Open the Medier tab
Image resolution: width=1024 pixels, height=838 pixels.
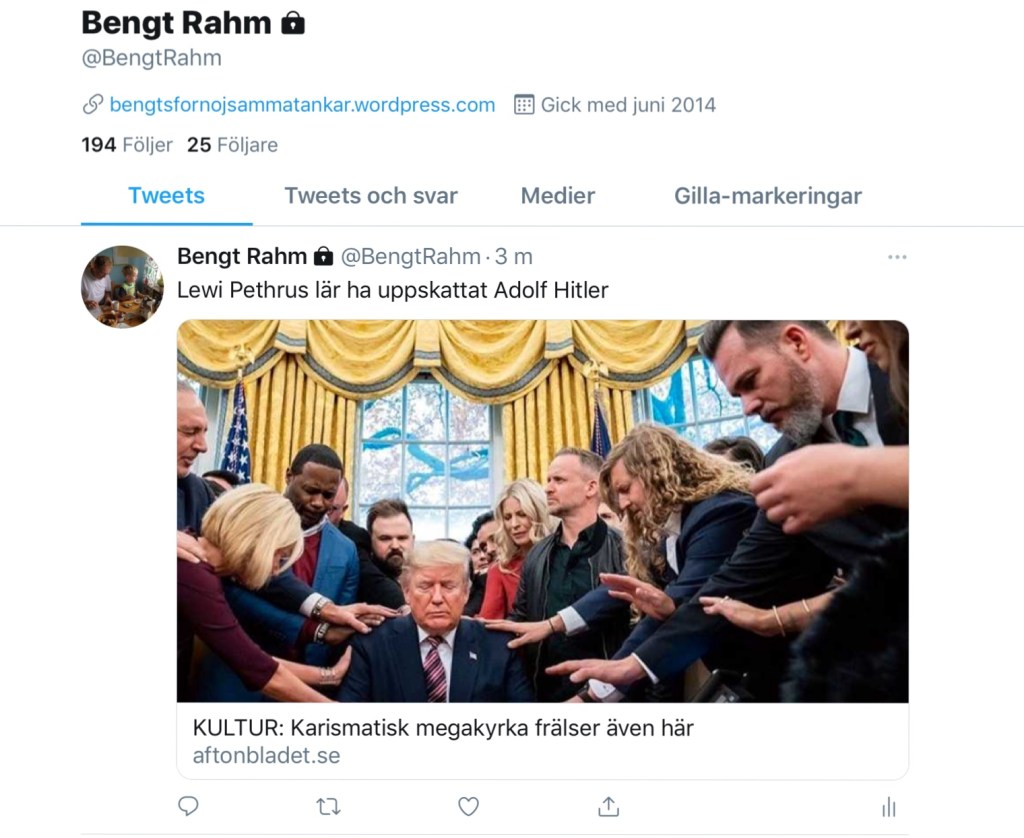[558, 196]
